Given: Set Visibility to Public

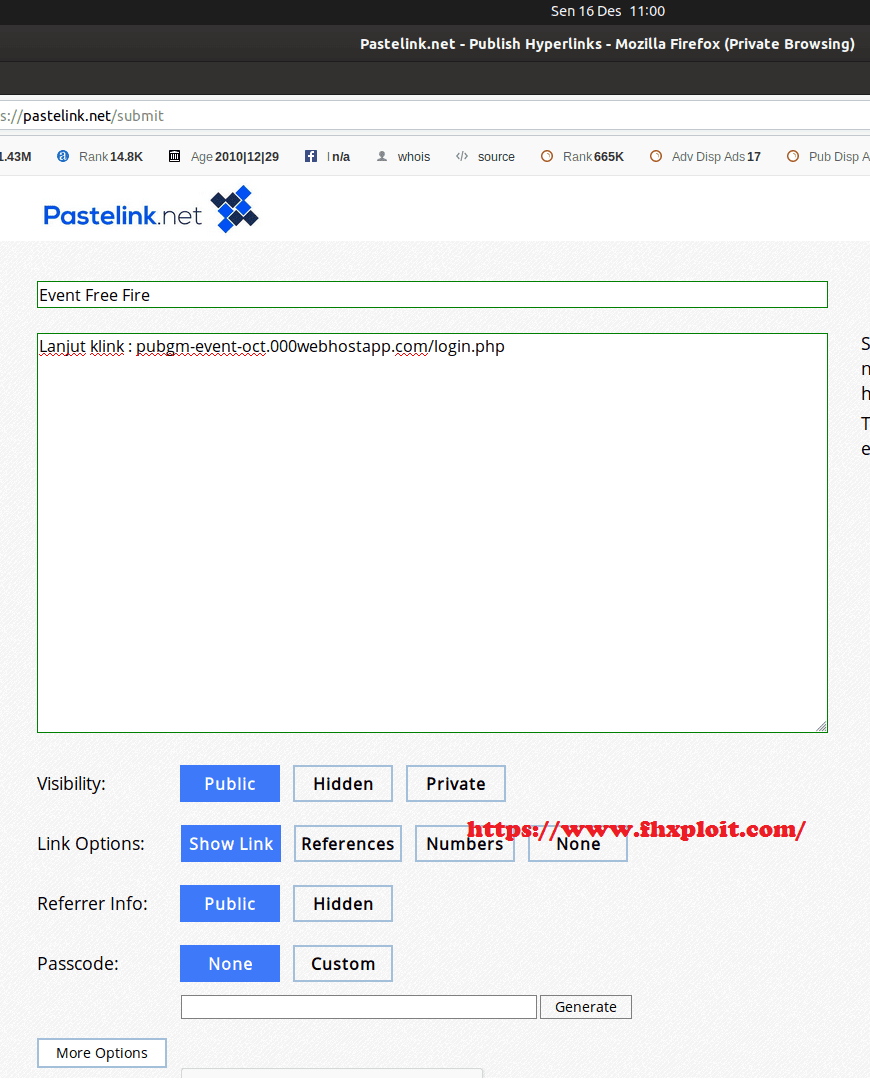Looking at the screenshot, I should [x=230, y=784].
